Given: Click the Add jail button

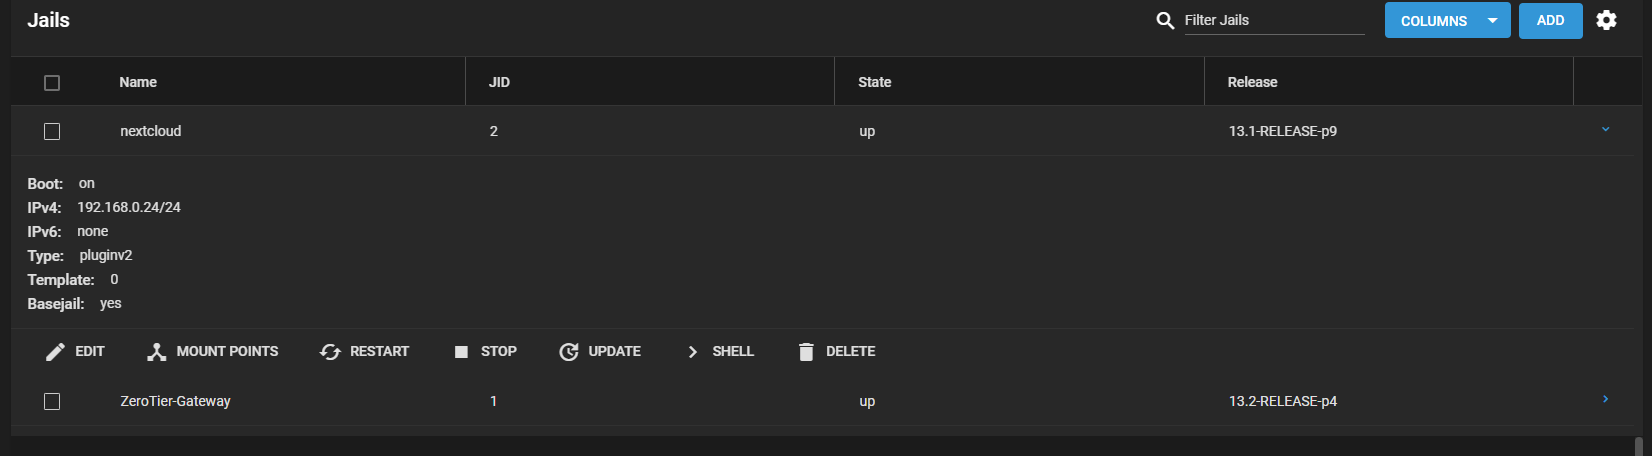Looking at the screenshot, I should tap(1550, 20).
